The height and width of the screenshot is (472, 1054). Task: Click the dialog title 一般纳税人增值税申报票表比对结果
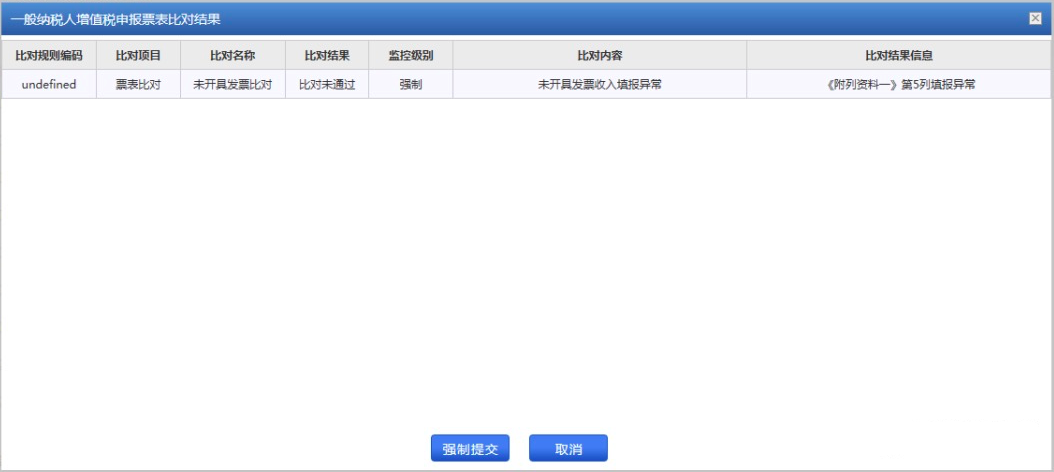(116, 19)
